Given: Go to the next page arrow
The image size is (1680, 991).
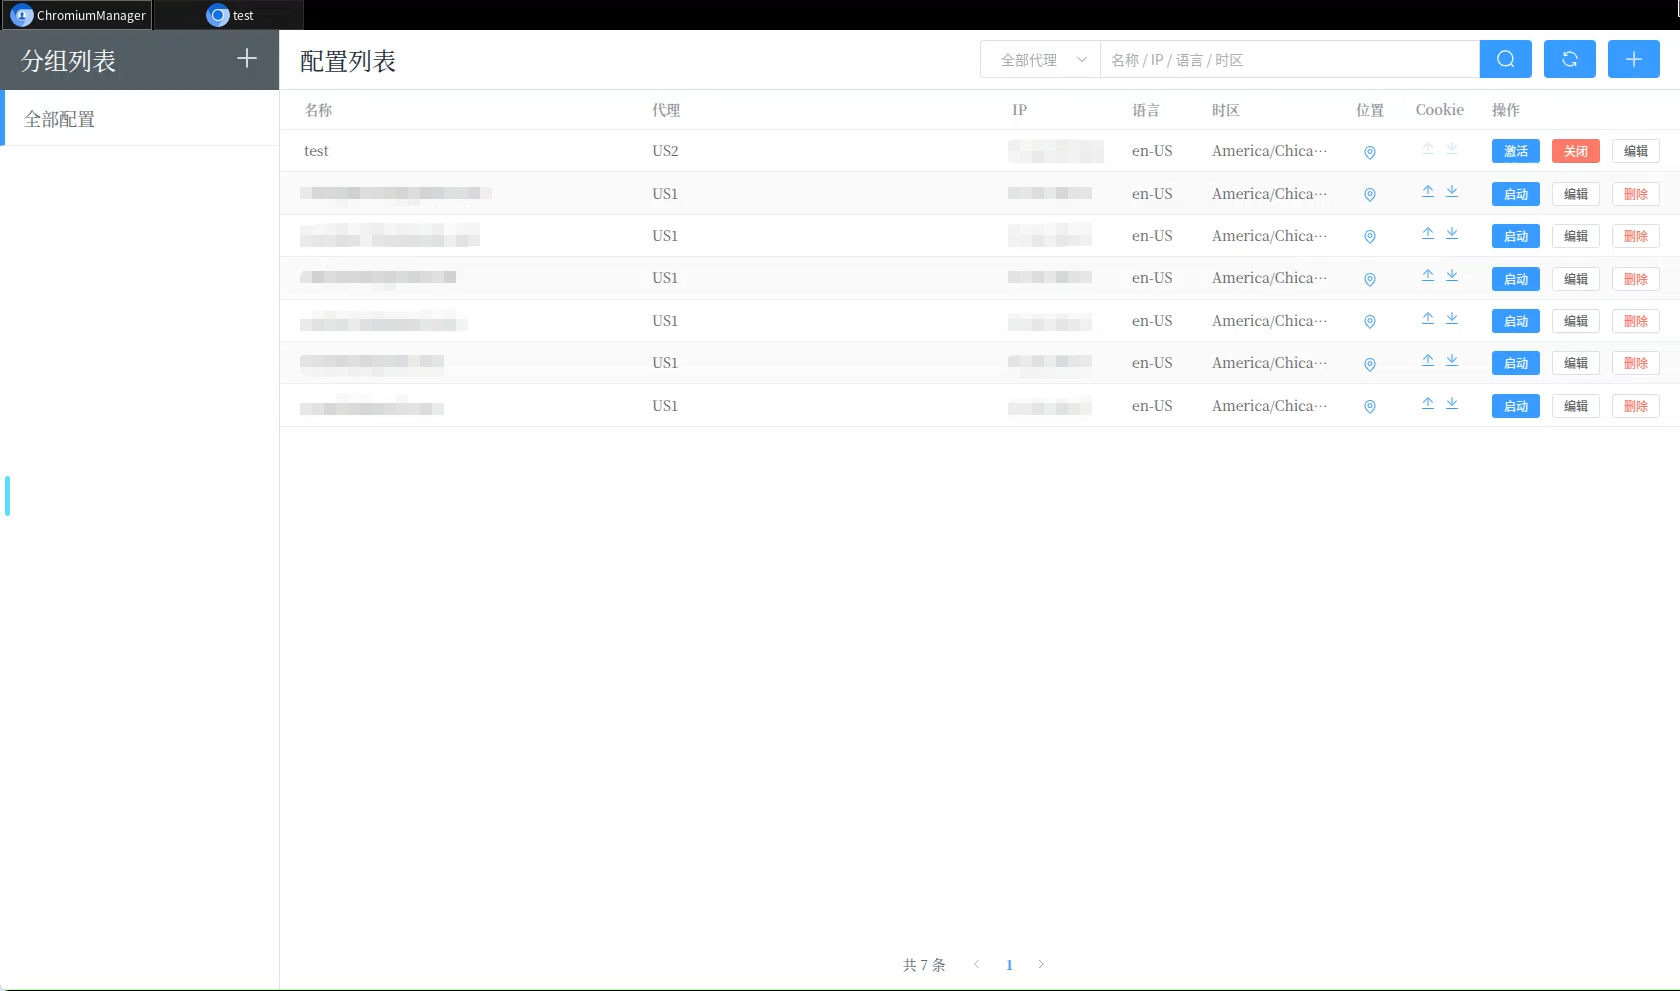Looking at the screenshot, I should 1041,964.
